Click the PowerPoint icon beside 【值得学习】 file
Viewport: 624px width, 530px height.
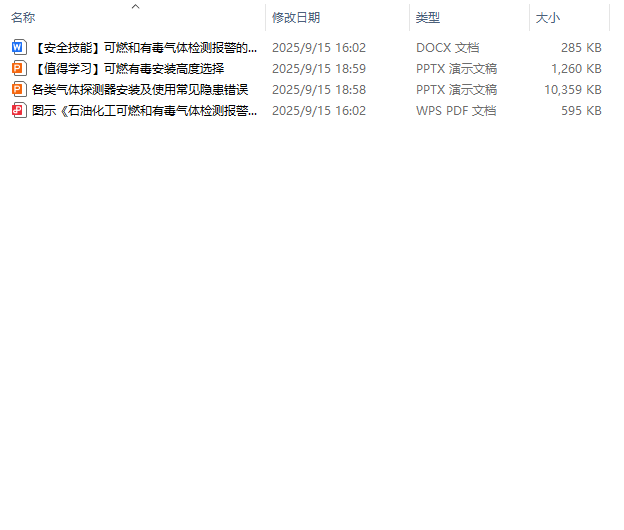[19, 68]
